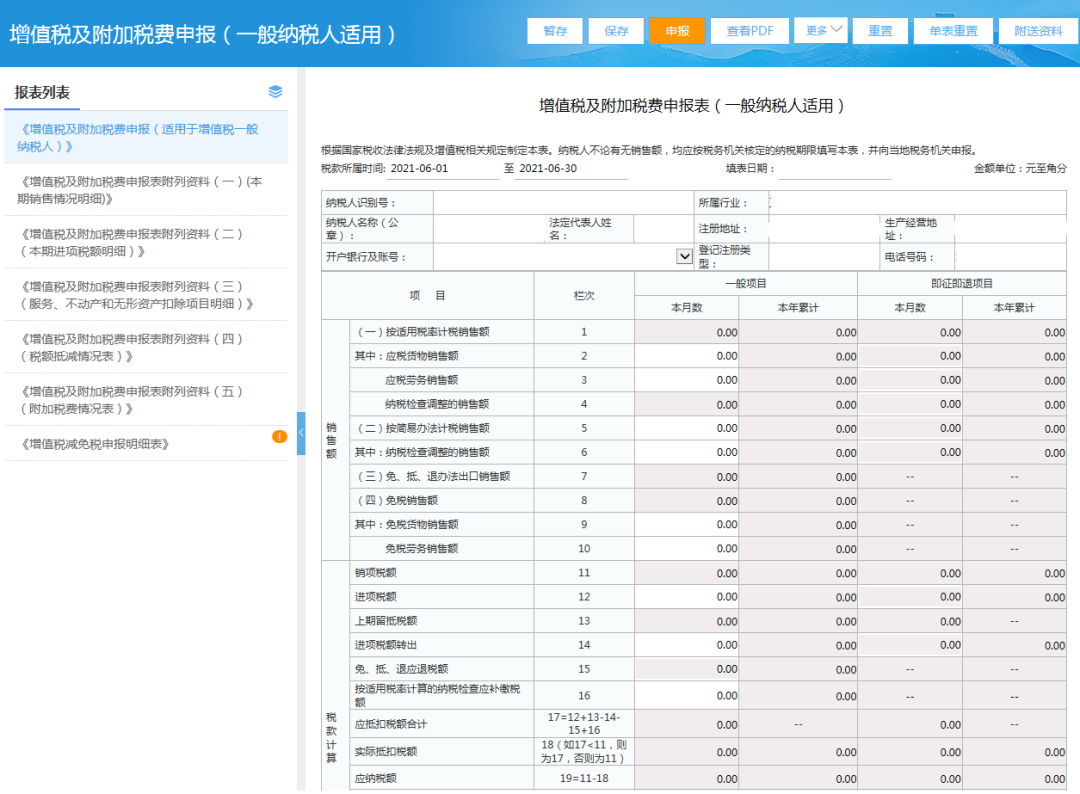Image resolution: width=1080 pixels, height=794 pixels.
Task: Click row 2 应税货物销售额 一般项目本月数 cell
Action: (x=686, y=356)
